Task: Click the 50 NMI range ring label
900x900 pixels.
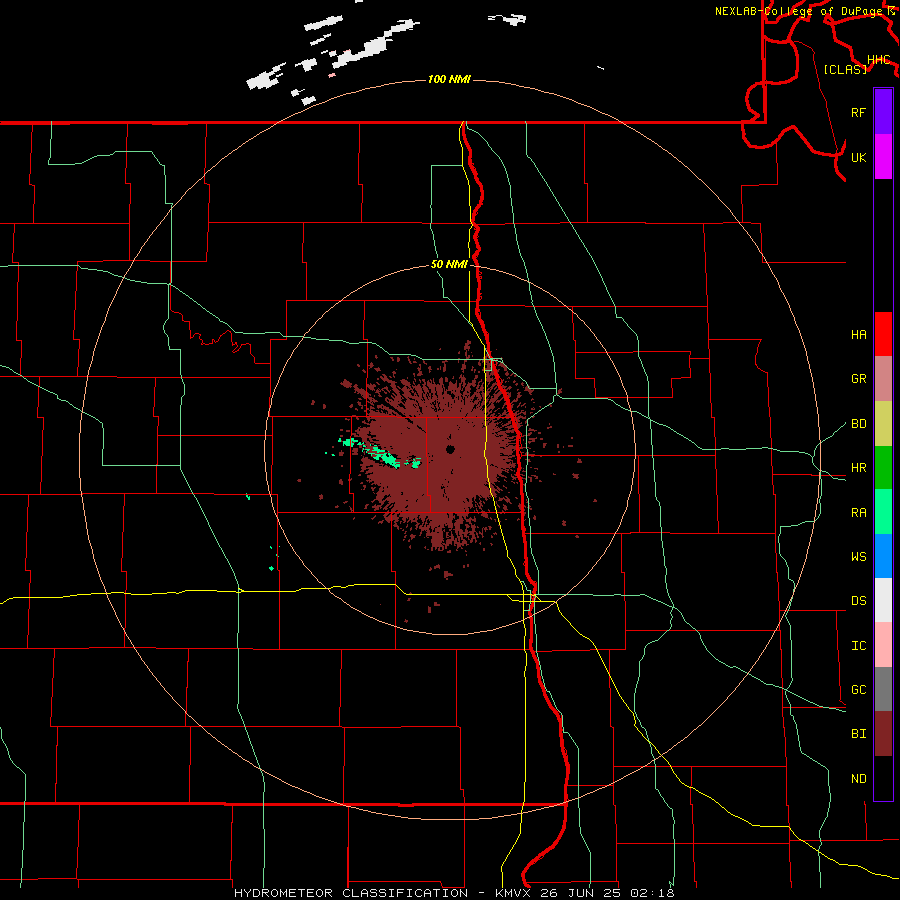Action: [x=449, y=264]
